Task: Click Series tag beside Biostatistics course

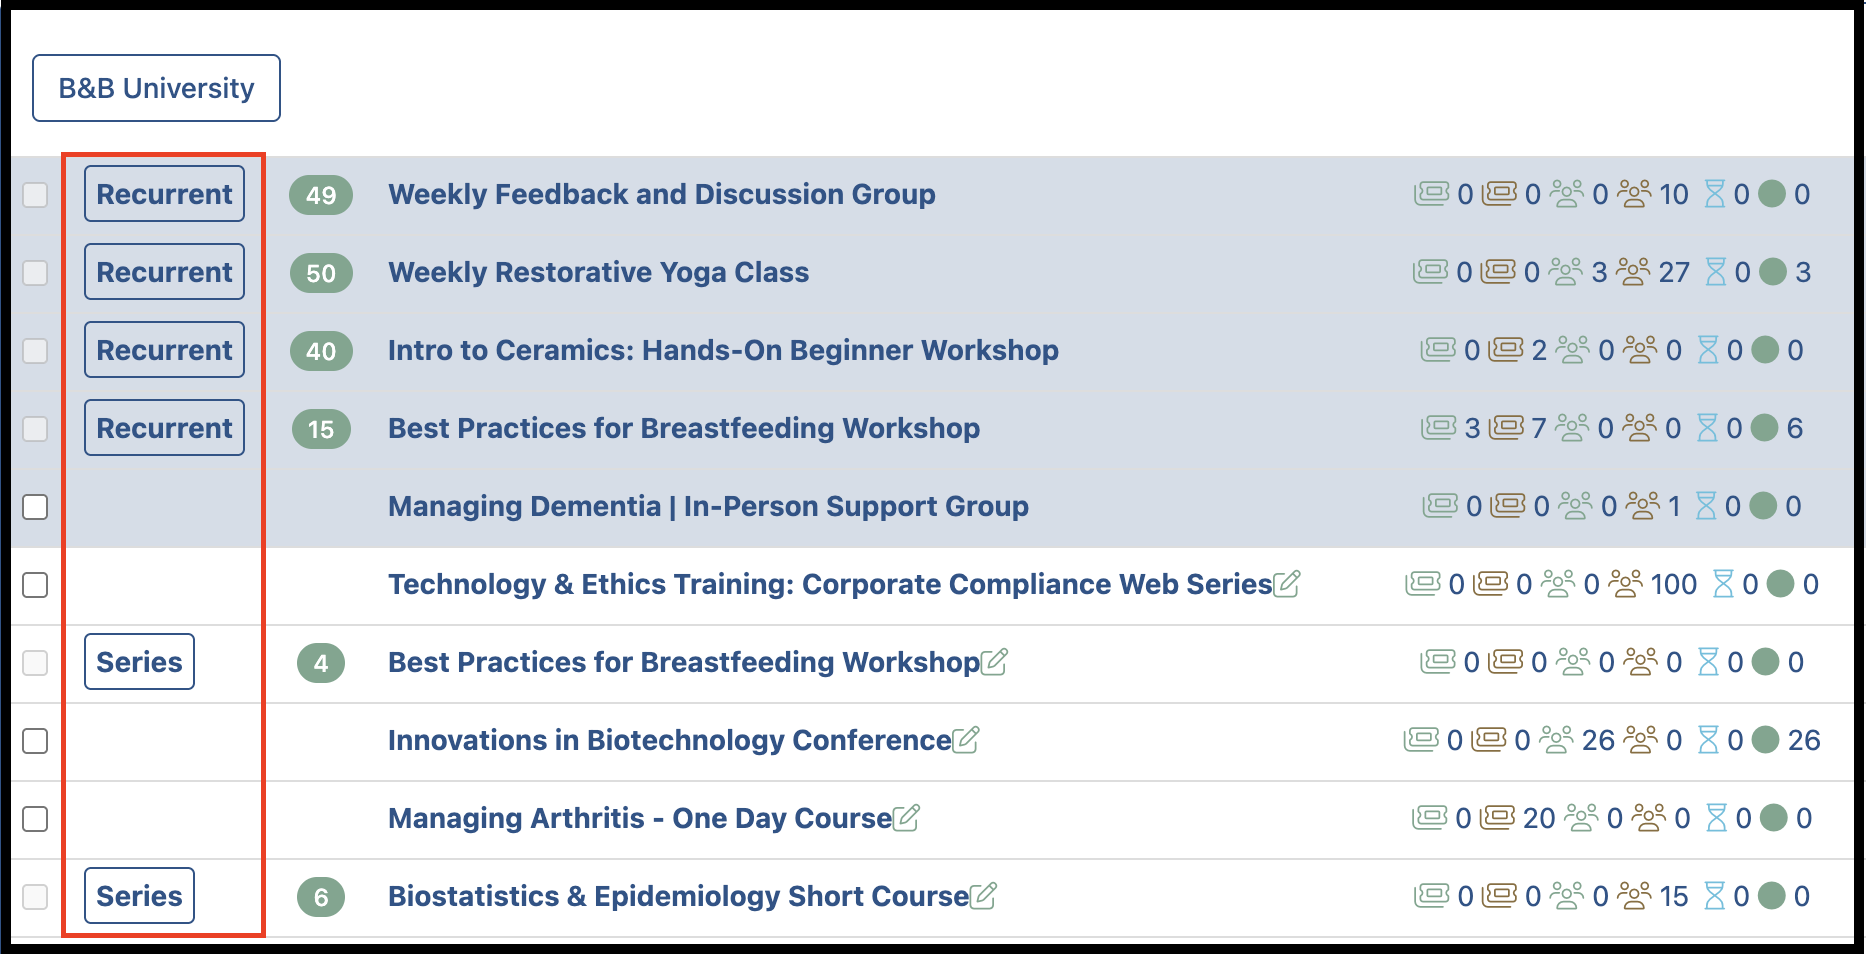Action: (139, 896)
